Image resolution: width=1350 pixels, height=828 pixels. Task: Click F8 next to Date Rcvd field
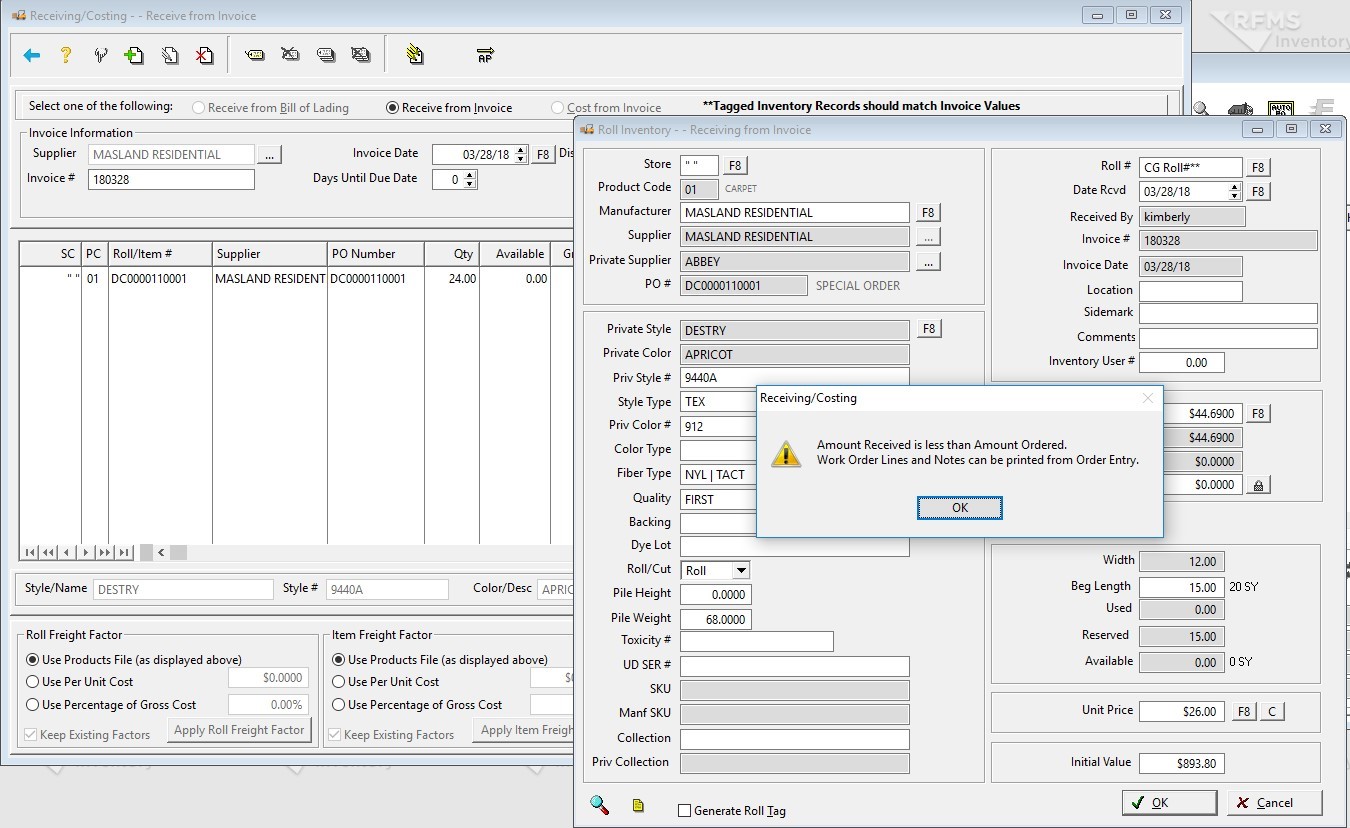pyautogui.click(x=1258, y=191)
